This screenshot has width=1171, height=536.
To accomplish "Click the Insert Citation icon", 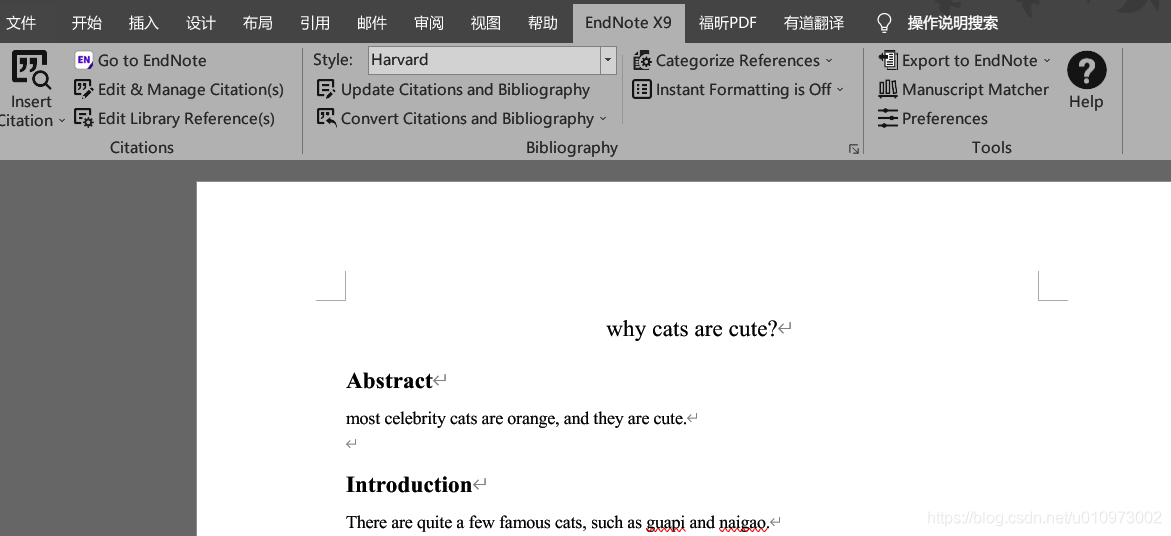I will [x=31, y=69].
